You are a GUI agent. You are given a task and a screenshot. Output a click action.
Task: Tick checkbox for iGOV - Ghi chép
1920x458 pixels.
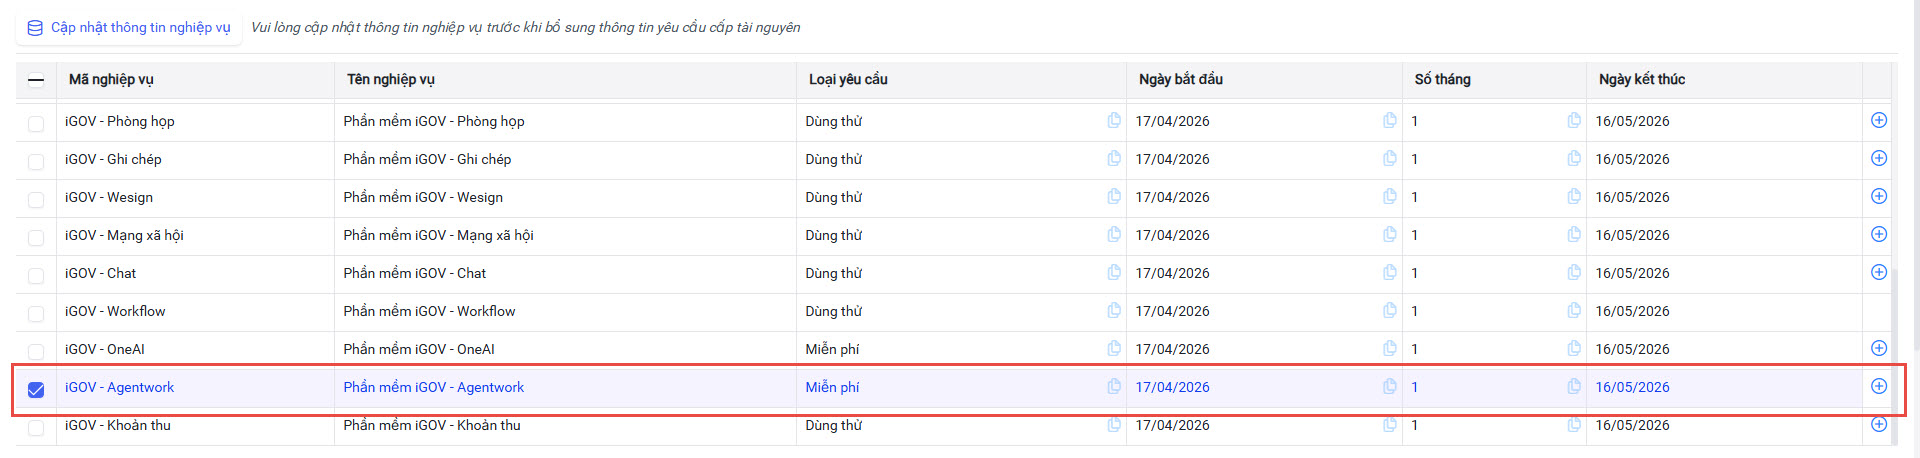(36, 161)
